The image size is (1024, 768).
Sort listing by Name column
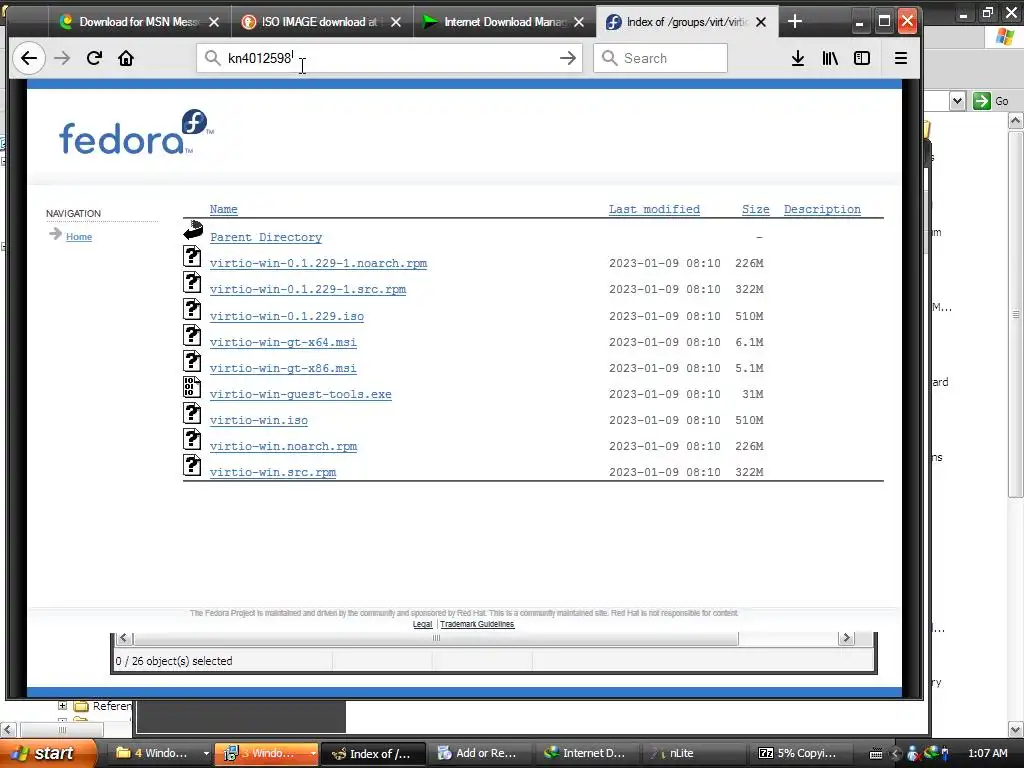click(x=223, y=209)
